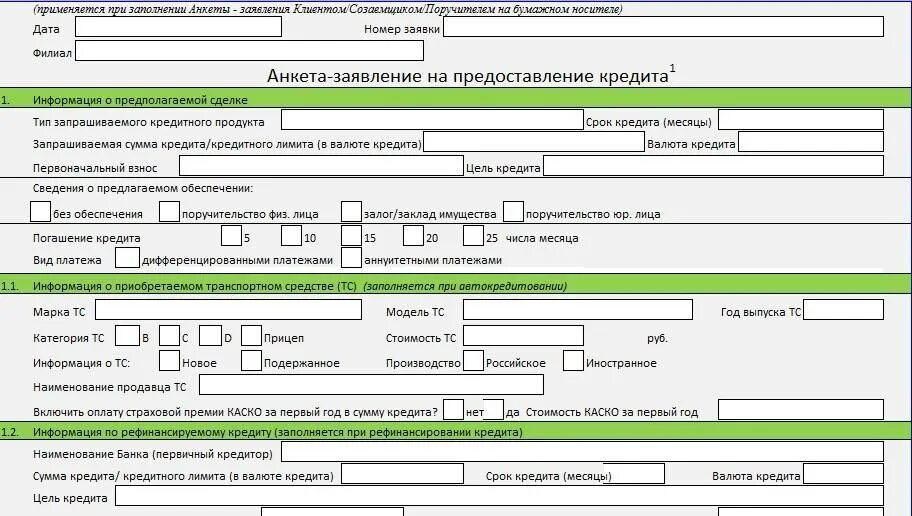912x516 pixels.
Task: Check the дифференцированными платежами checkbox
Action: (127, 258)
